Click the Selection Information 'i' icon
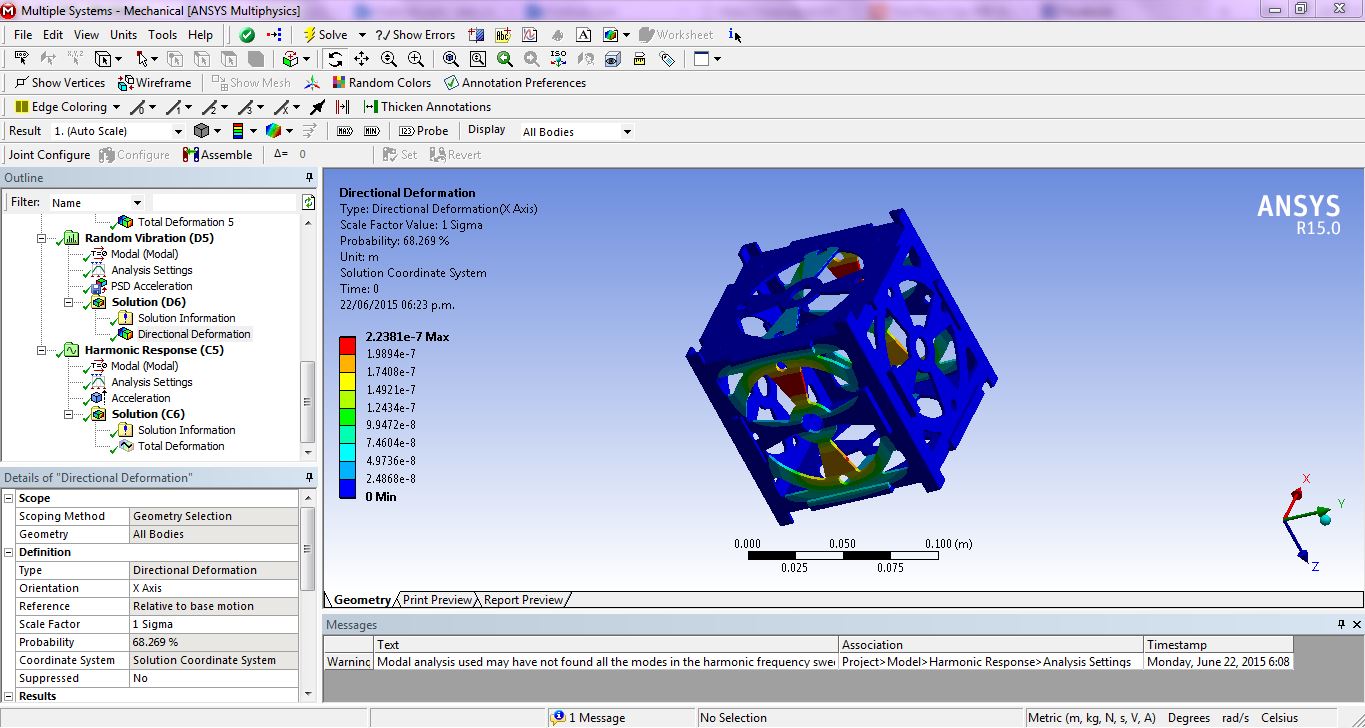Viewport: 1365px width, 728px height. pyautogui.click(x=734, y=35)
